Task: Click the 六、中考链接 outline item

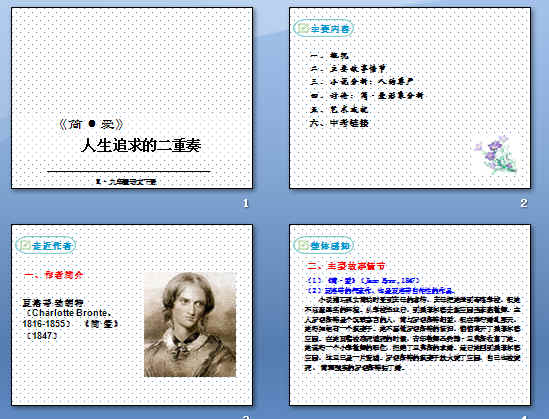Action: pos(339,123)
